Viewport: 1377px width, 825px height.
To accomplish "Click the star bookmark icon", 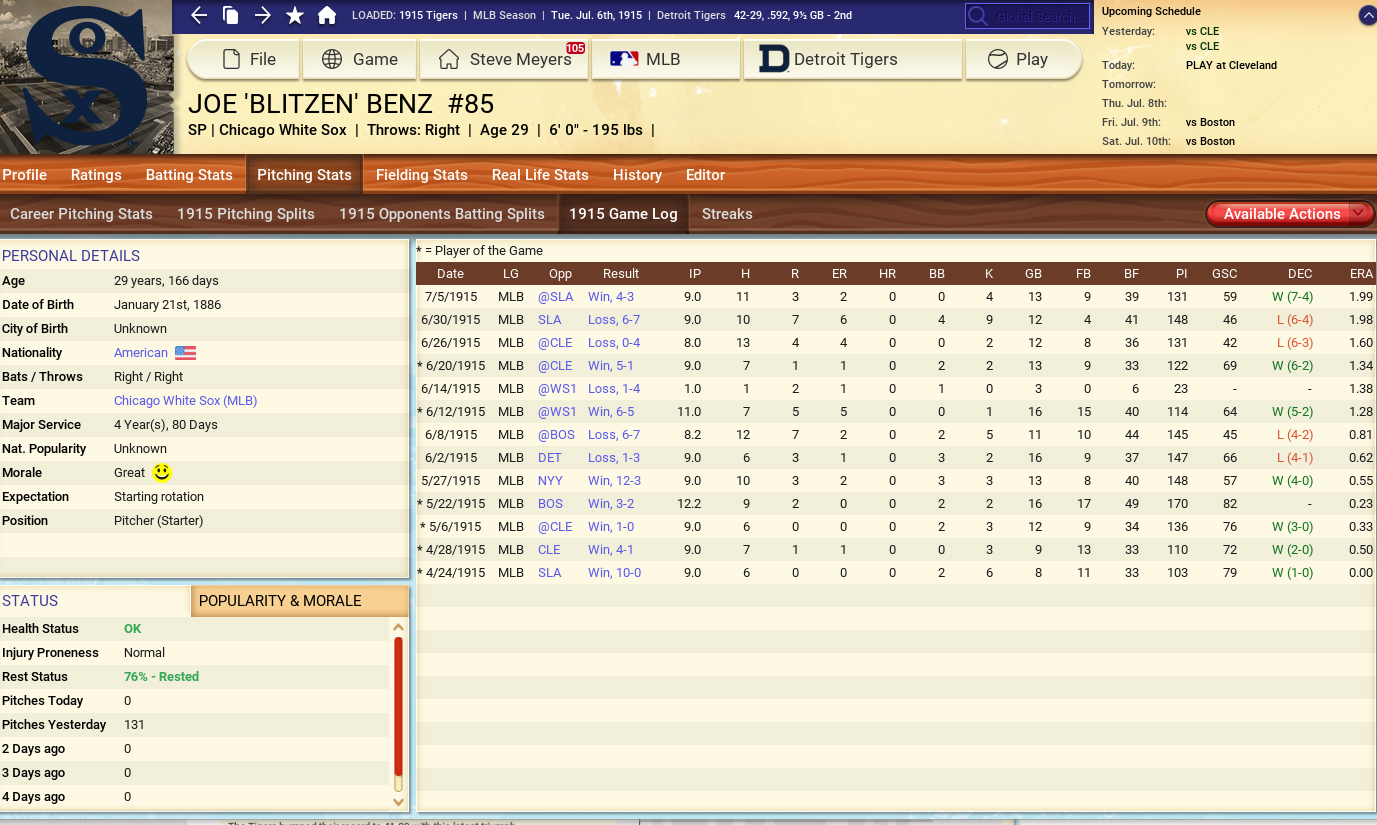I will (x=294, y=15).
